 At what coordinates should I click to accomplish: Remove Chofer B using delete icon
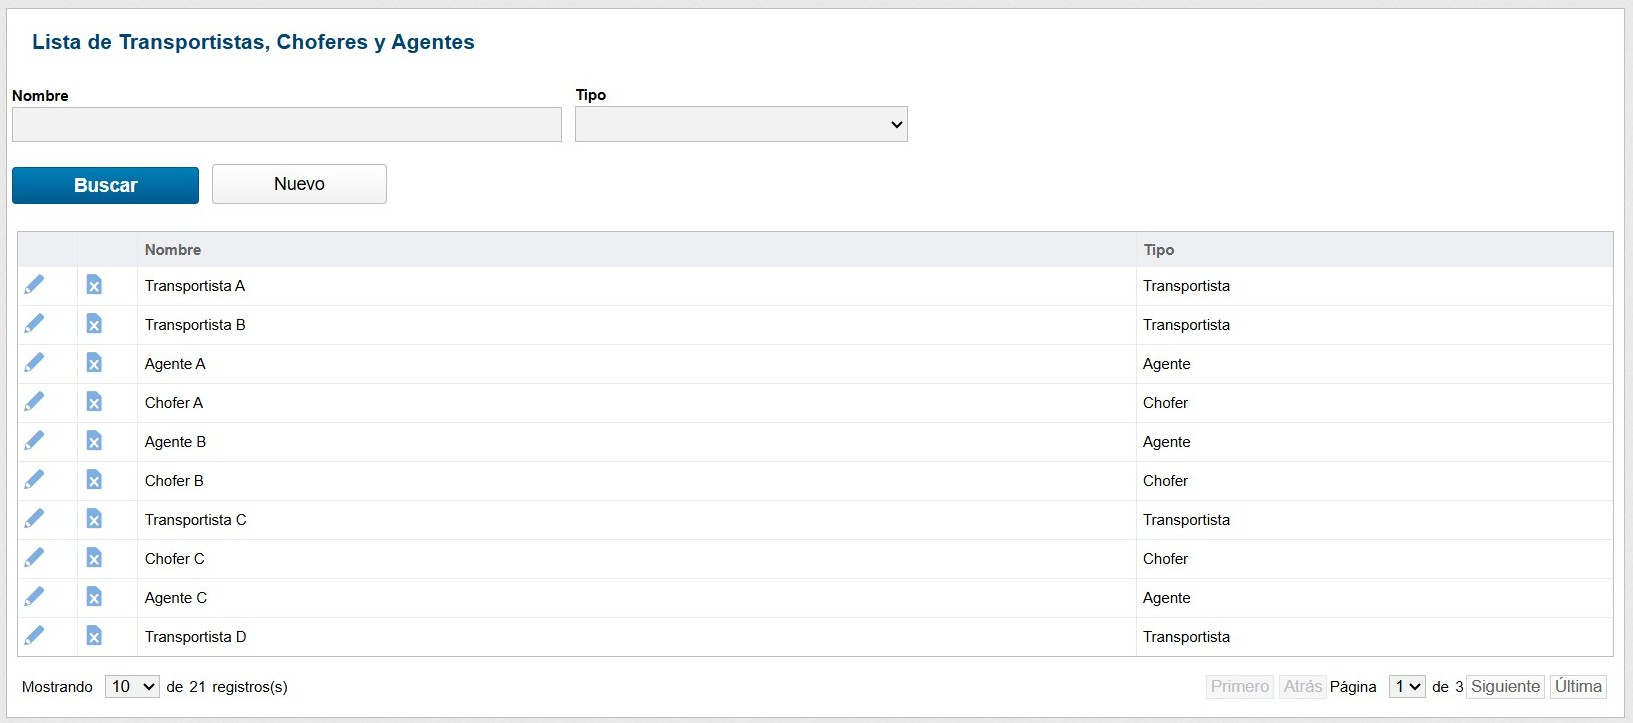(94, 480)
